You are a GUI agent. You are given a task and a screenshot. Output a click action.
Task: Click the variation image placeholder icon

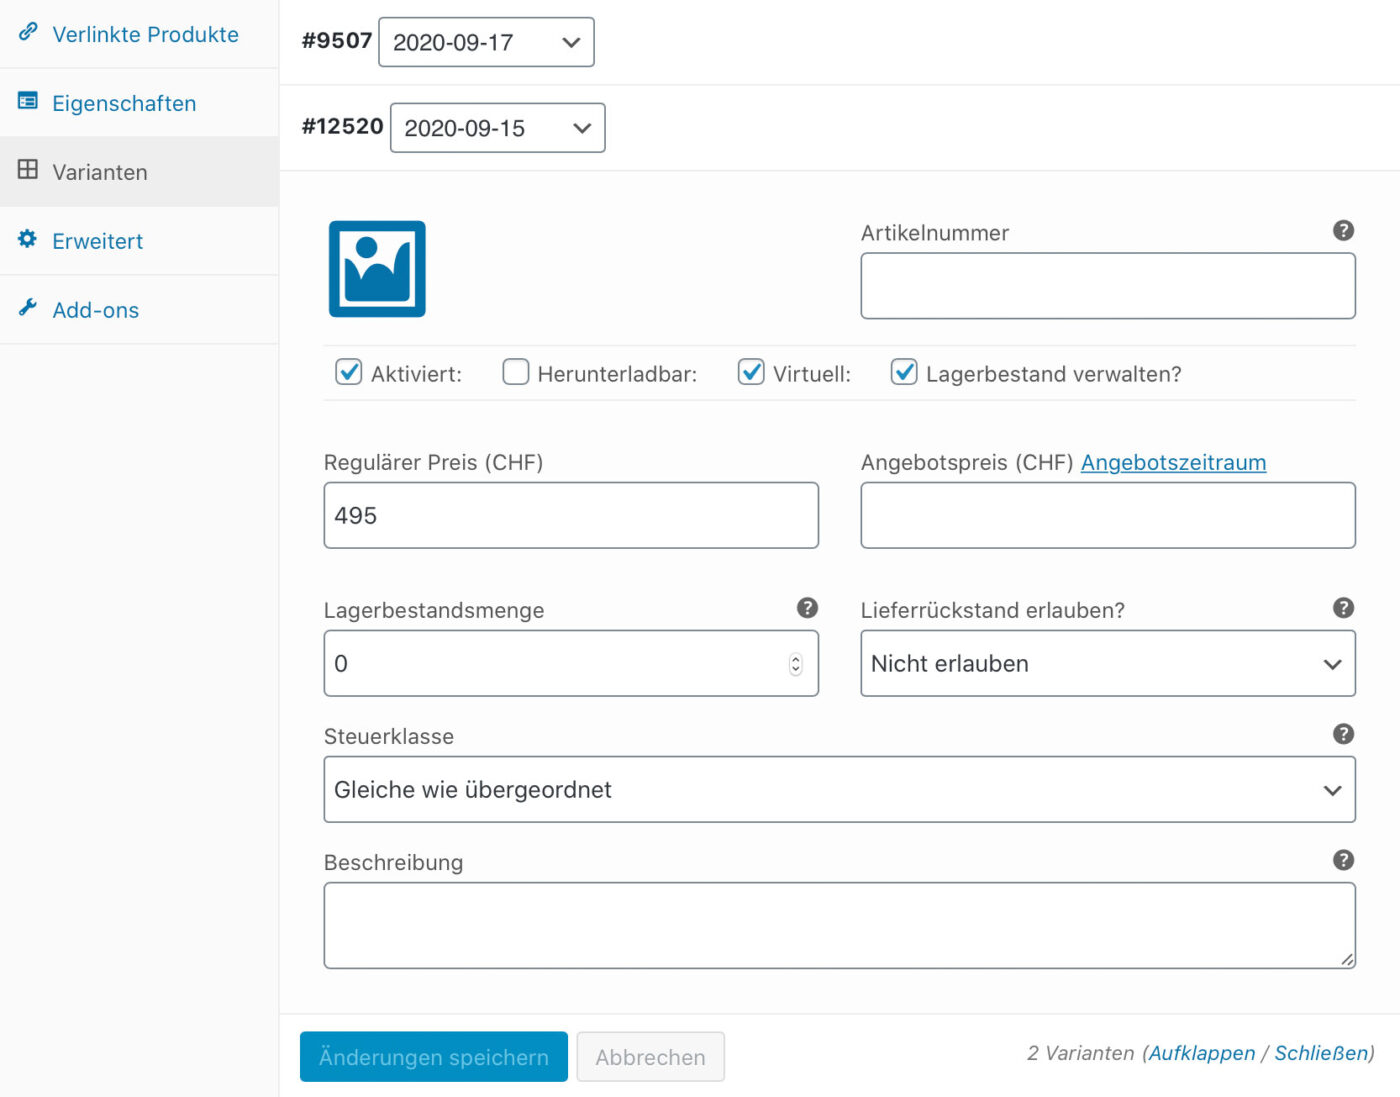click(377, 269)
